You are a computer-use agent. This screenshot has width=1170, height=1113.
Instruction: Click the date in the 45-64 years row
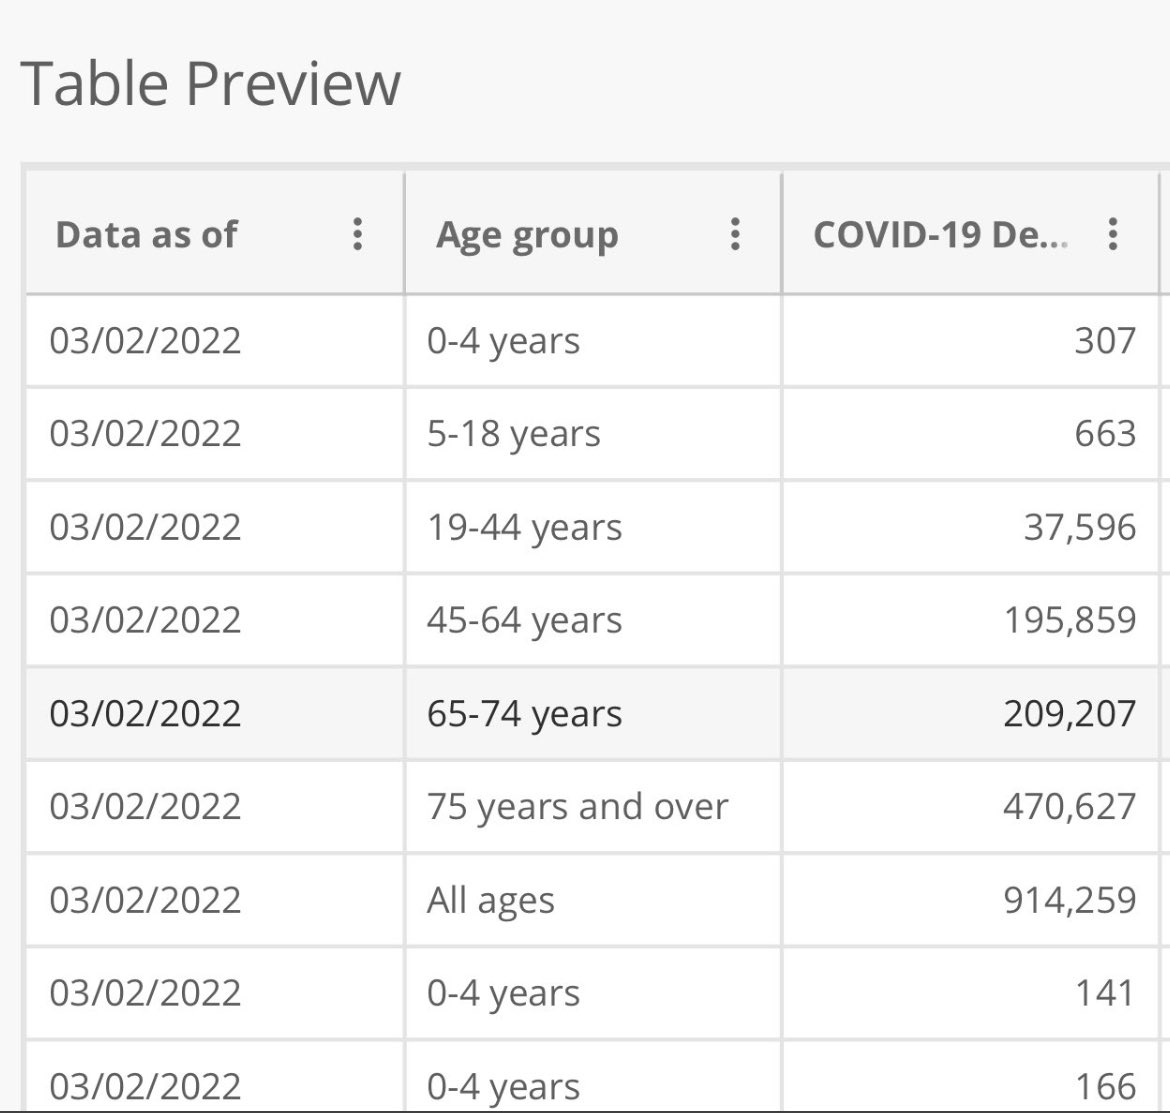146,620
